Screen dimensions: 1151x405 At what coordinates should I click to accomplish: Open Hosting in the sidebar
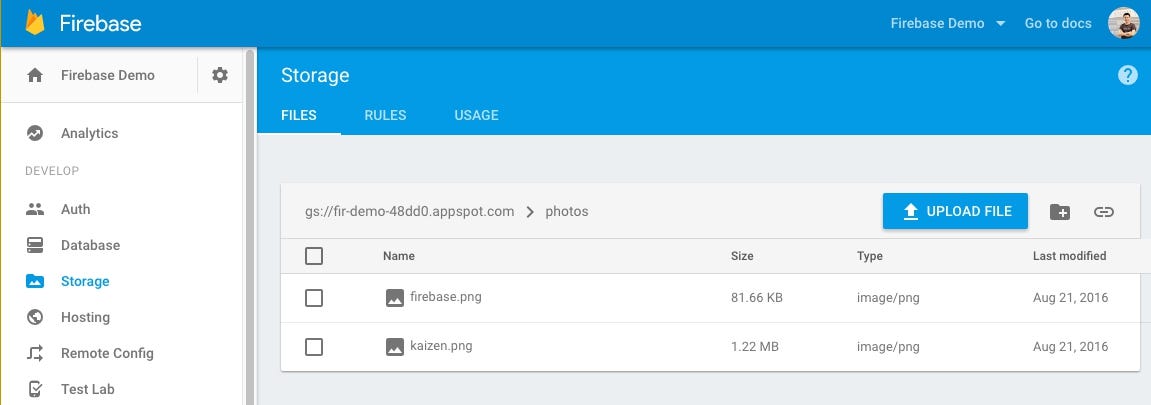pyautogui.click(x=85, y=317)
